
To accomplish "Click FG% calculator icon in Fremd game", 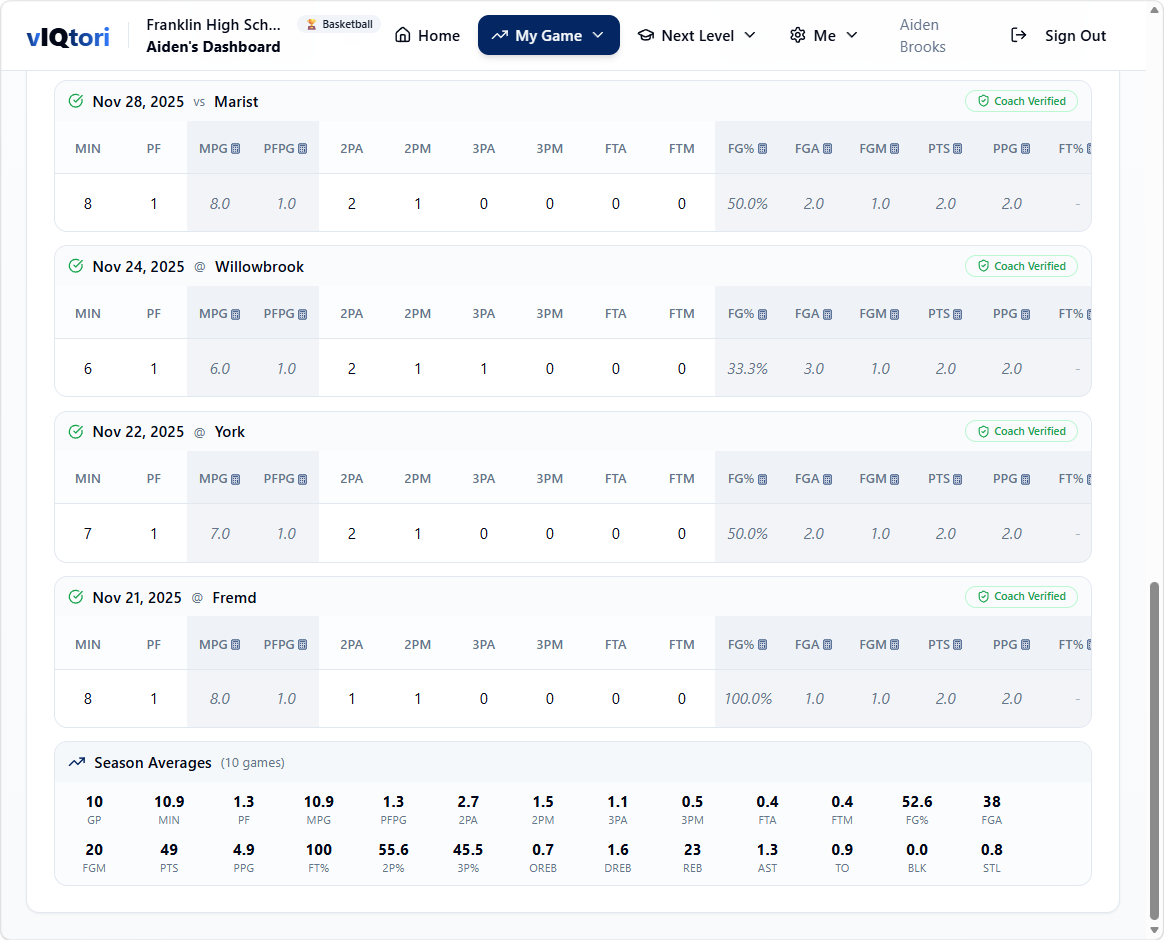I will click(762, 644).
